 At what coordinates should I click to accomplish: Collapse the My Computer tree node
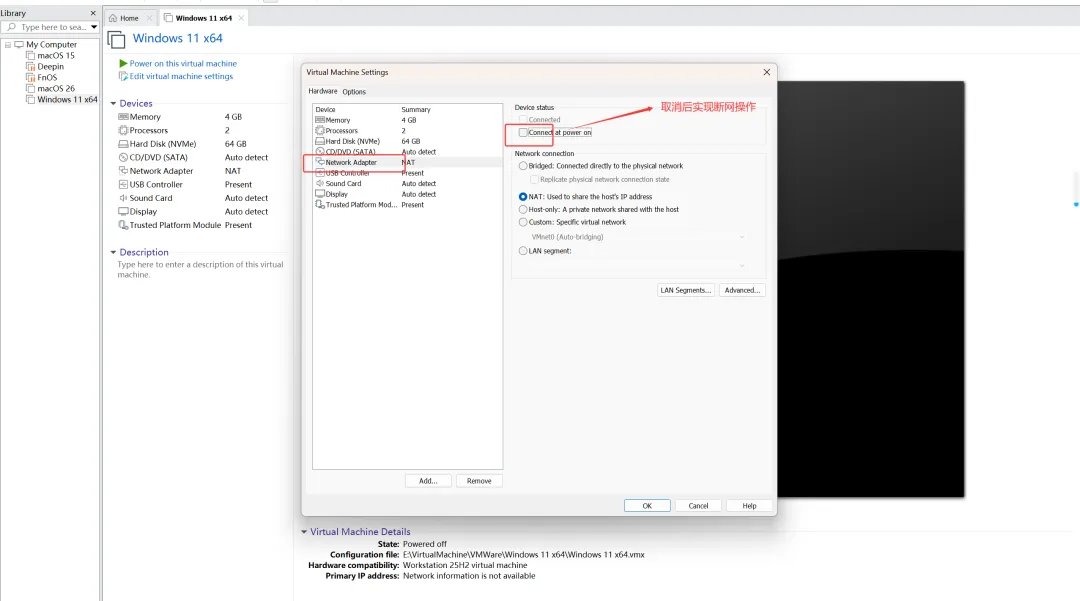(x=8, y=45)
